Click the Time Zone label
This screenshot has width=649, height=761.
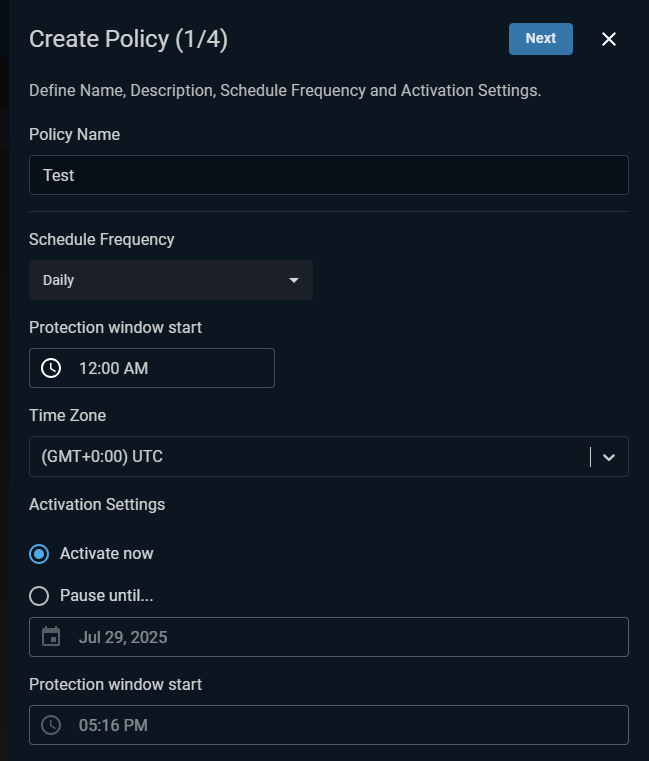pos(67,415)
